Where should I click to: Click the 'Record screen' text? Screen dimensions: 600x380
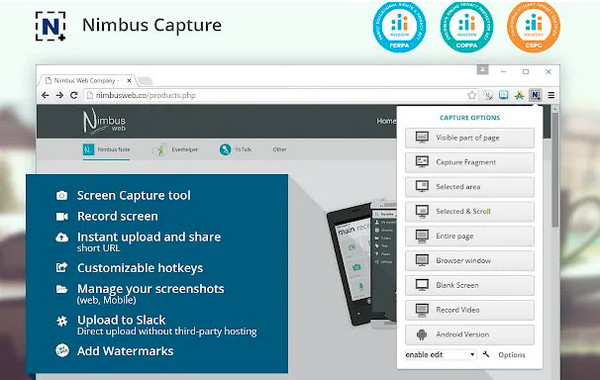click(117, 216)
